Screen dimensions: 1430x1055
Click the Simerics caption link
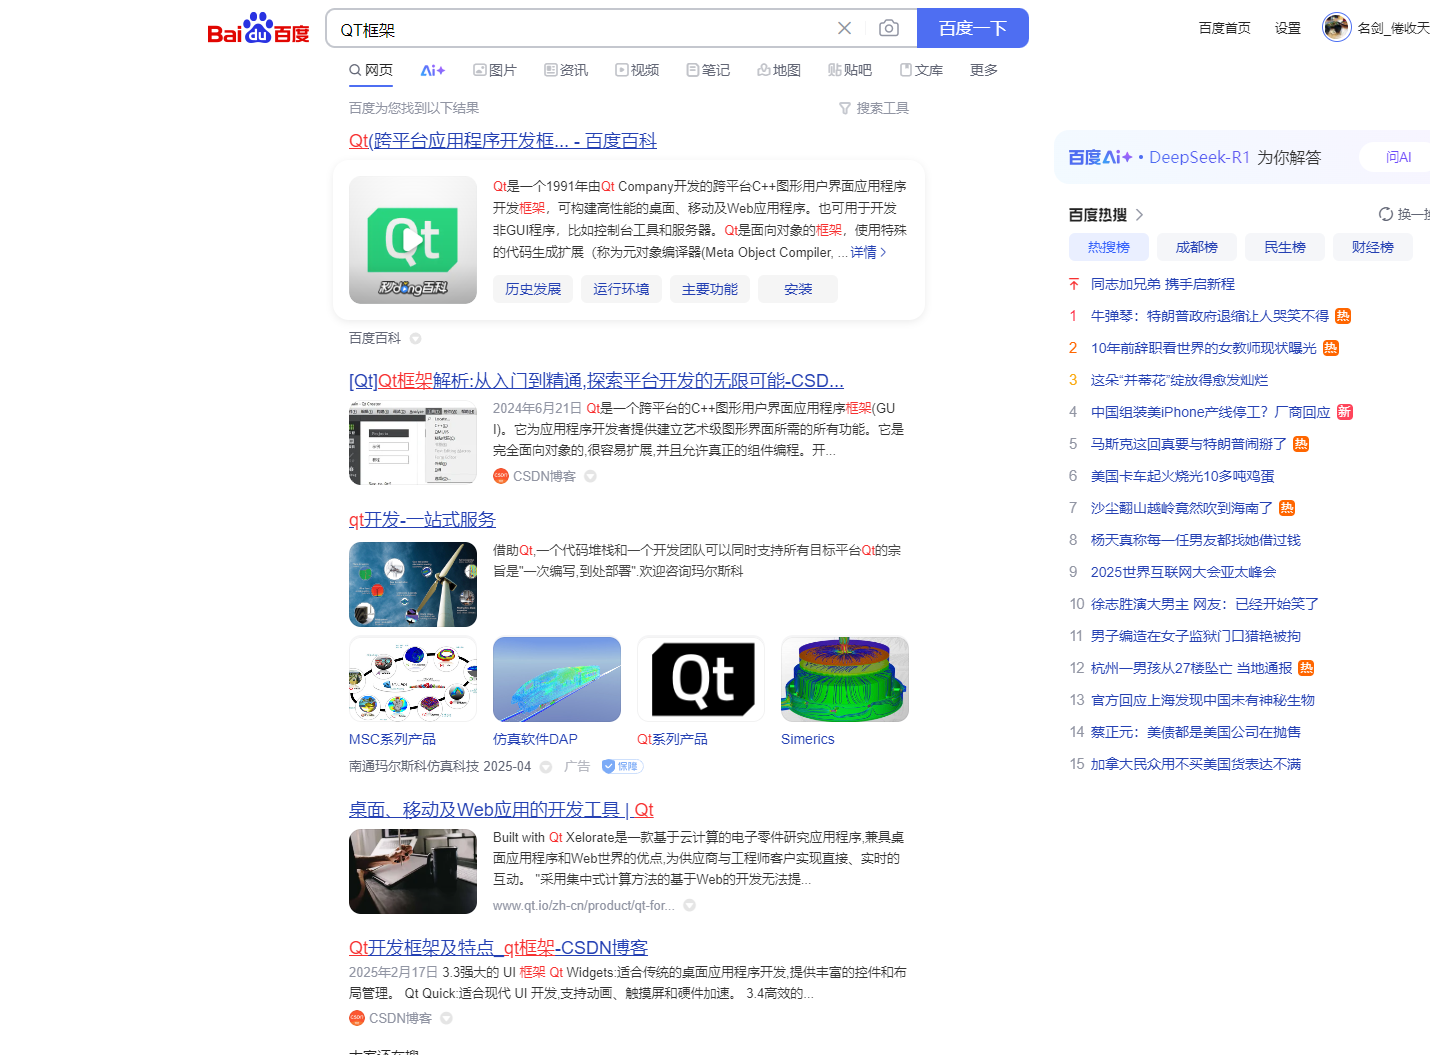(808, 739)
